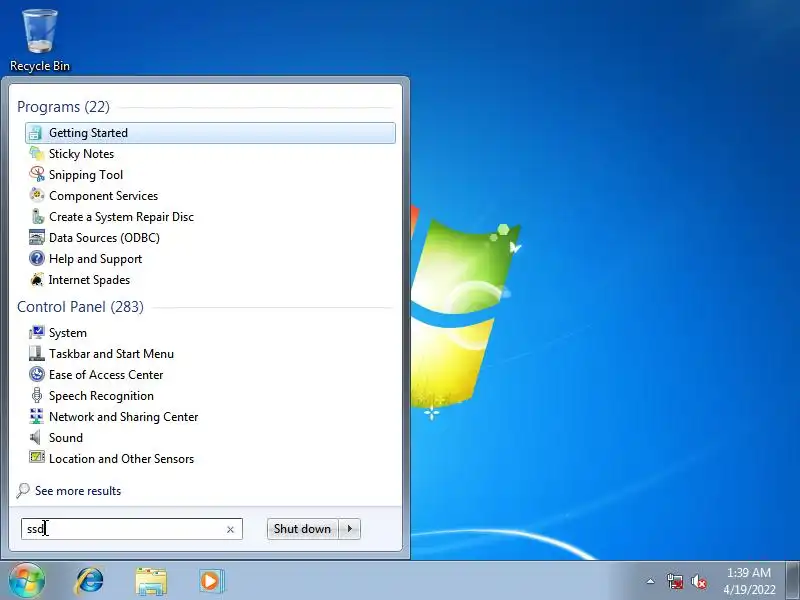Viewport: 800px width, 600px height.
Task: Click the Component Services icon
Action: coord(36,195)
